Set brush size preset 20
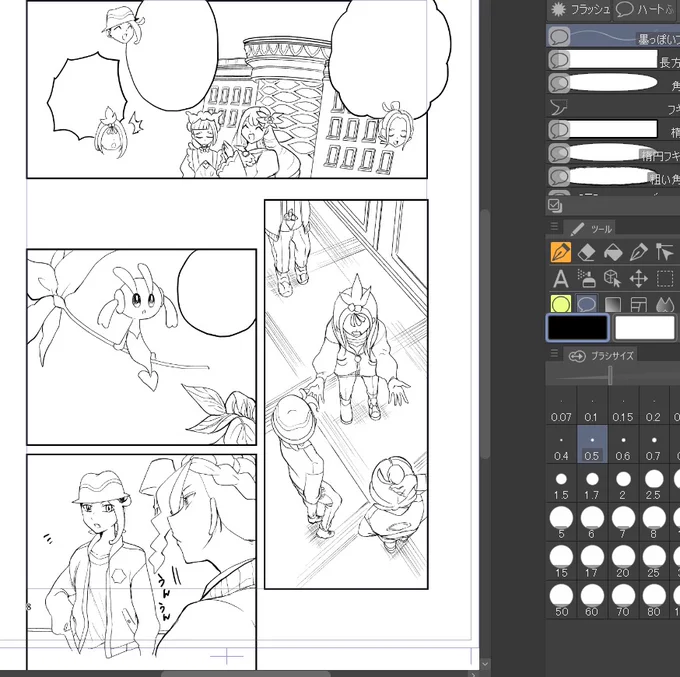680x677 pixels. (x=623, y=562)
